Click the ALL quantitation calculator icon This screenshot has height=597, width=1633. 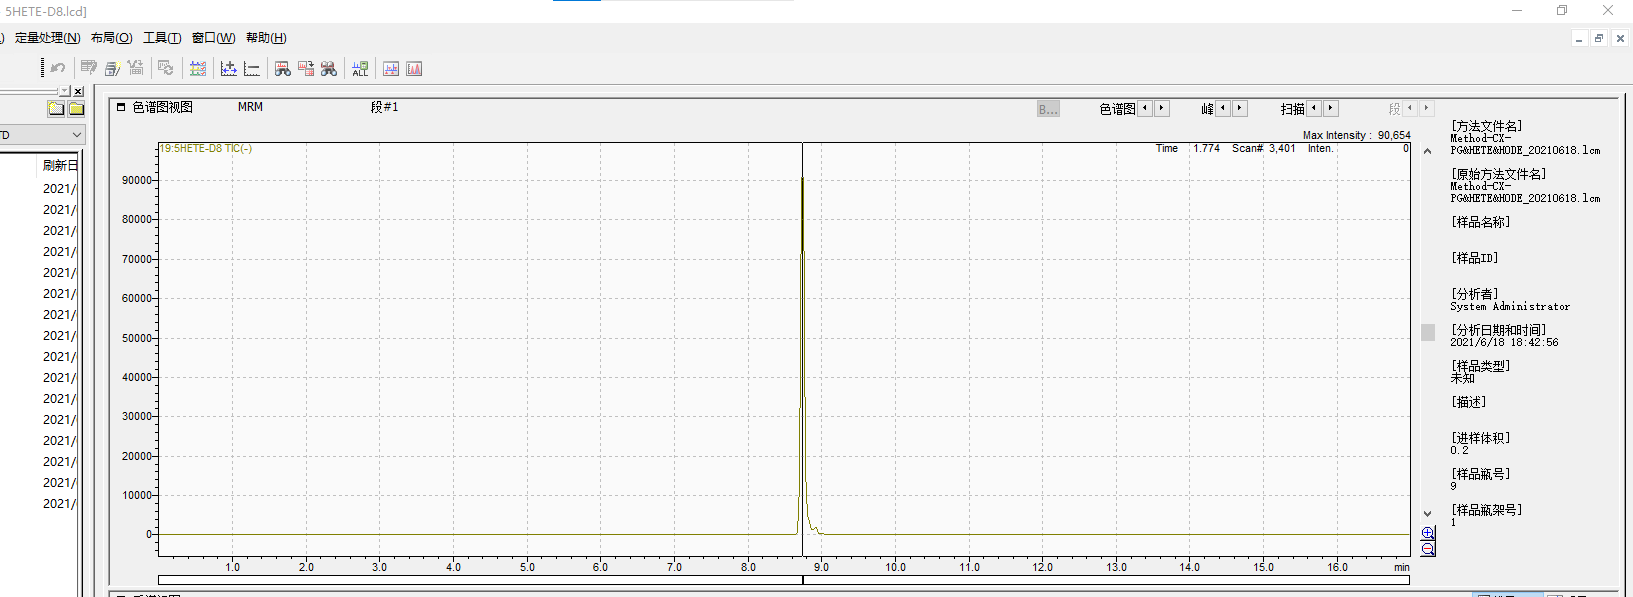(x=360, y=68)
